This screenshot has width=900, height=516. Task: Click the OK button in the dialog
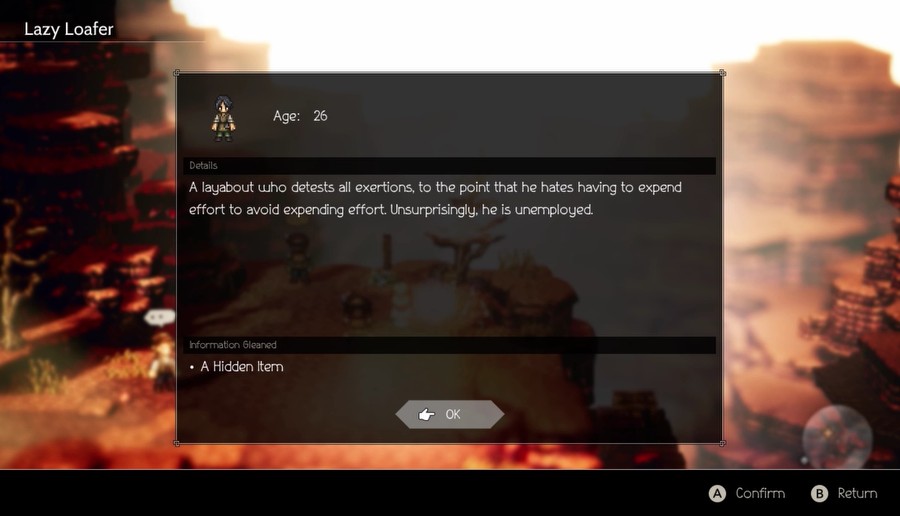tap(449, 414)
